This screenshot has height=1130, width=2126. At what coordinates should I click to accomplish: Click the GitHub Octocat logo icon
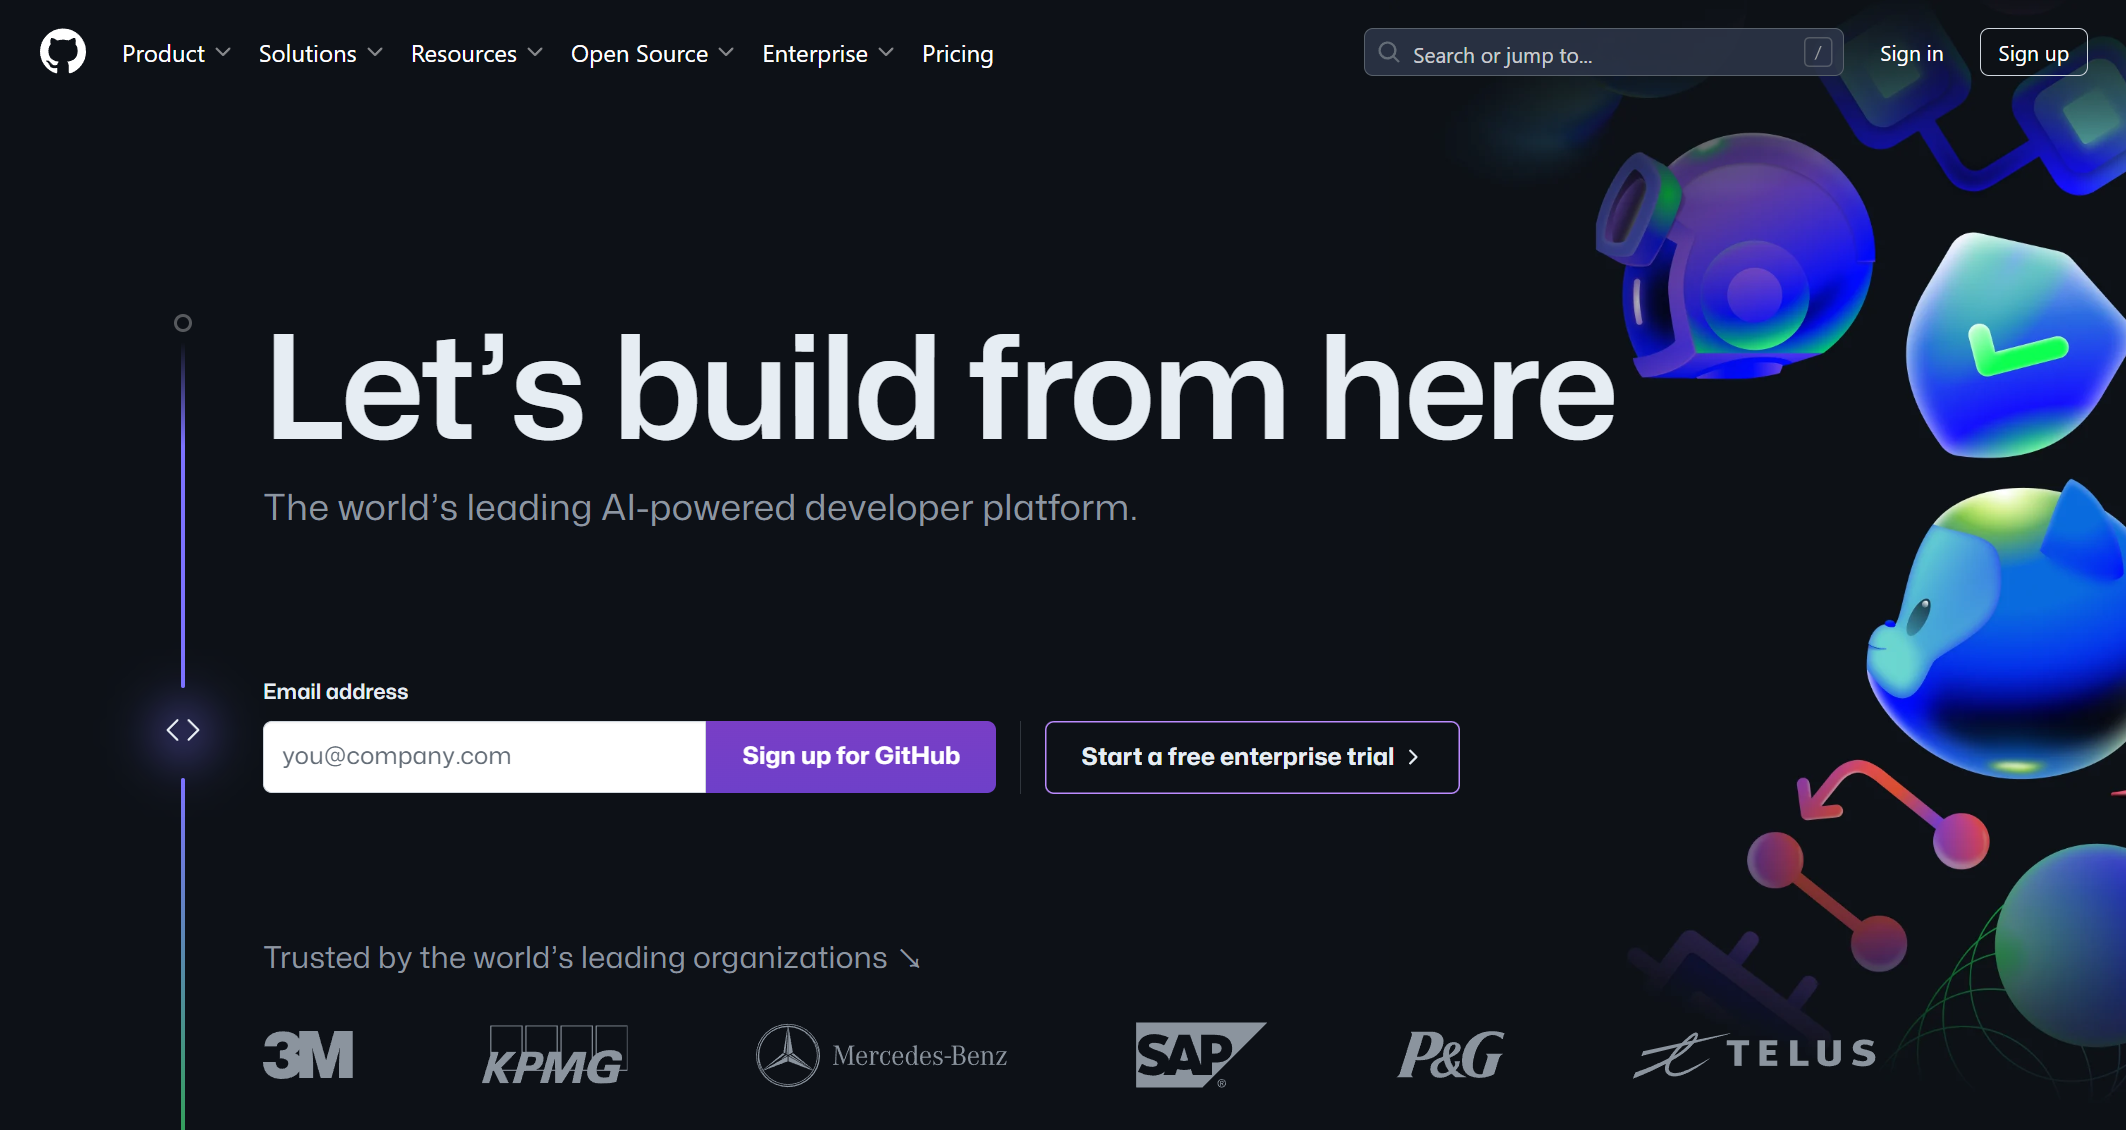click(62, 53)
